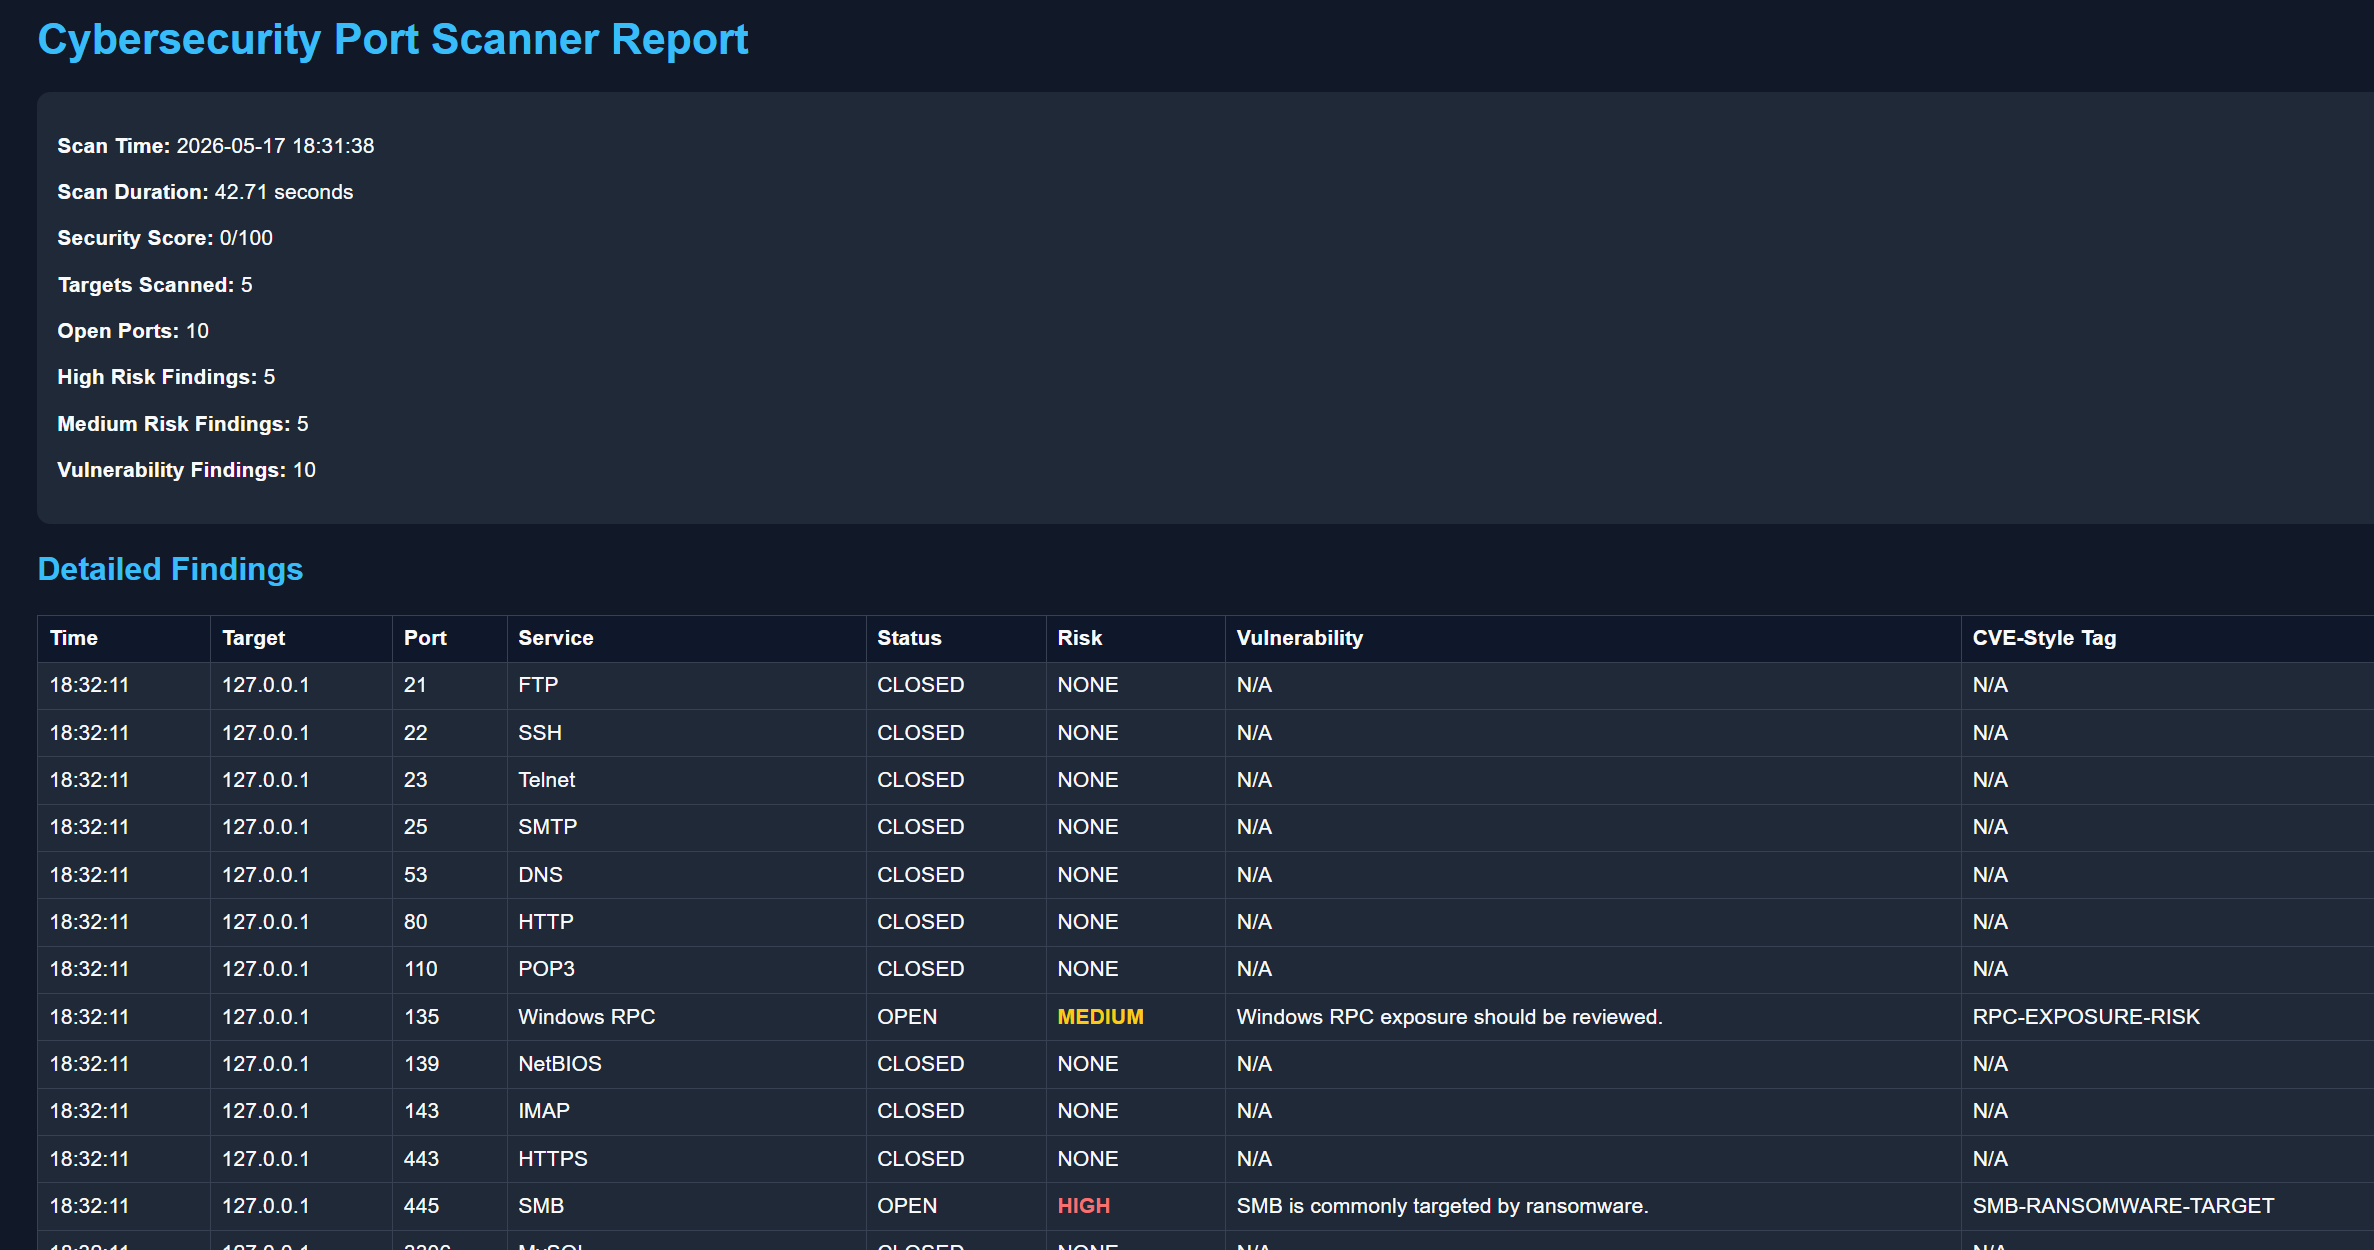This screenshot has width=2374, height=1250.
Task: Select the Medium Risk Findings line
Action: coord(183,424)
